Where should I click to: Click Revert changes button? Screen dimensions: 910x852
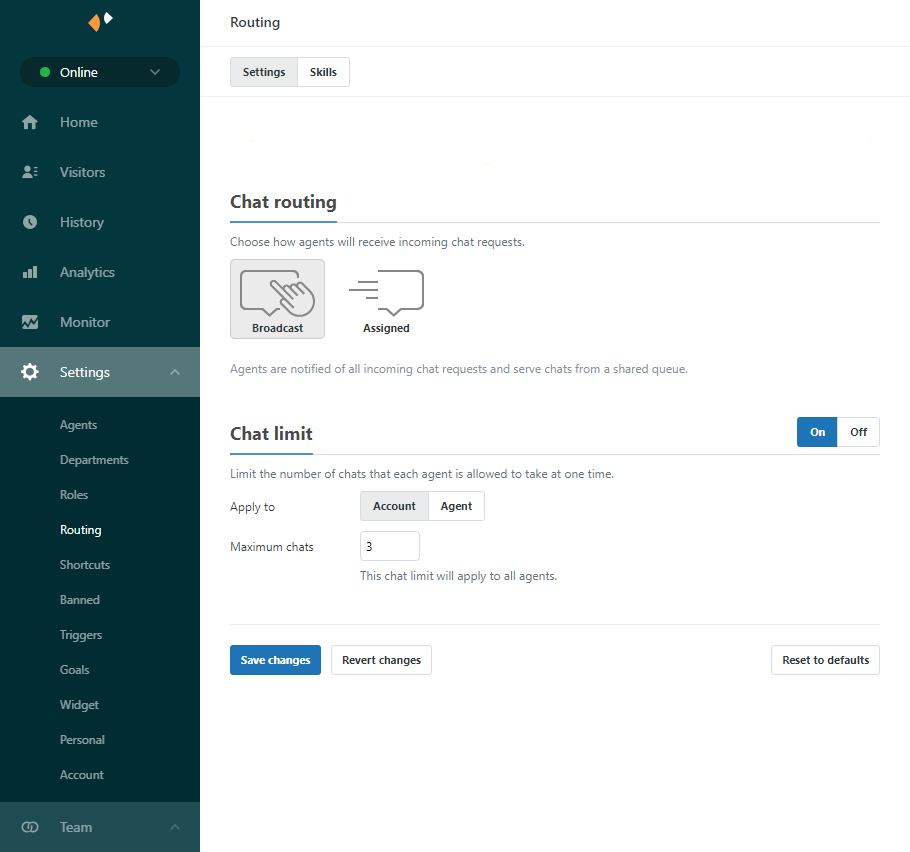click(x=381, y=660)
